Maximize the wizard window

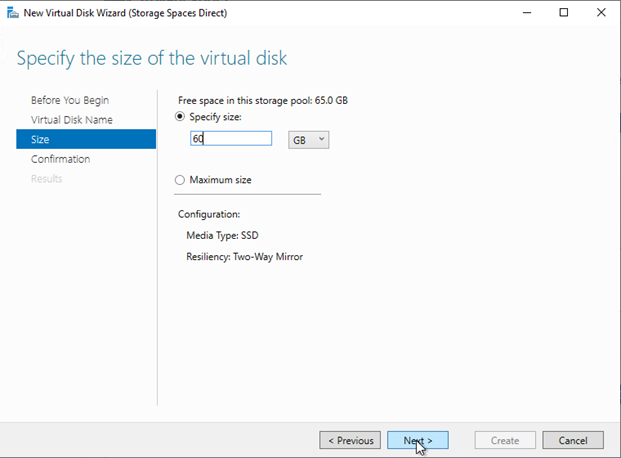pos(563,13)
